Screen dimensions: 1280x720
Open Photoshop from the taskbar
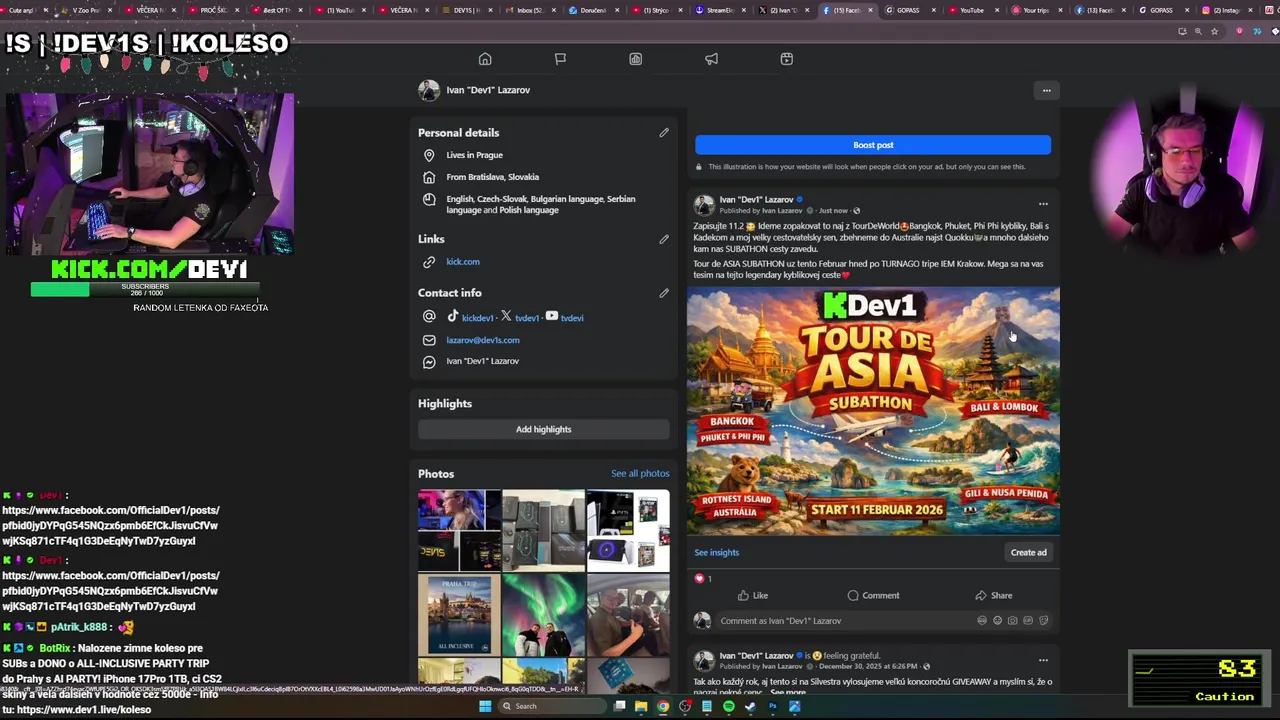point(773,706)
